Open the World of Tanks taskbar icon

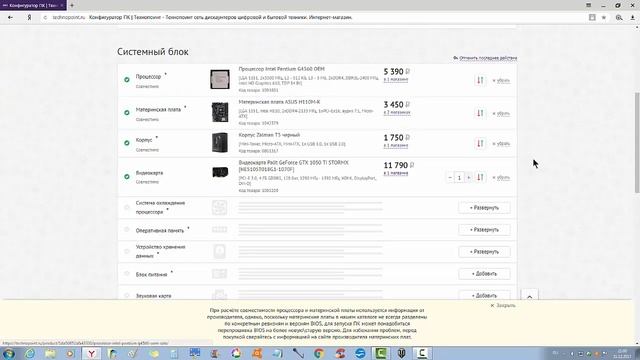[401, 353]
